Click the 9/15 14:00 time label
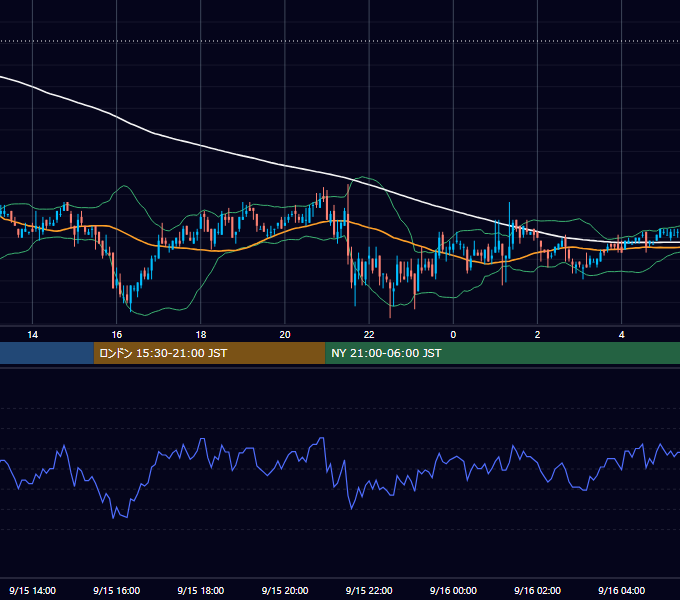 point(33,590)
